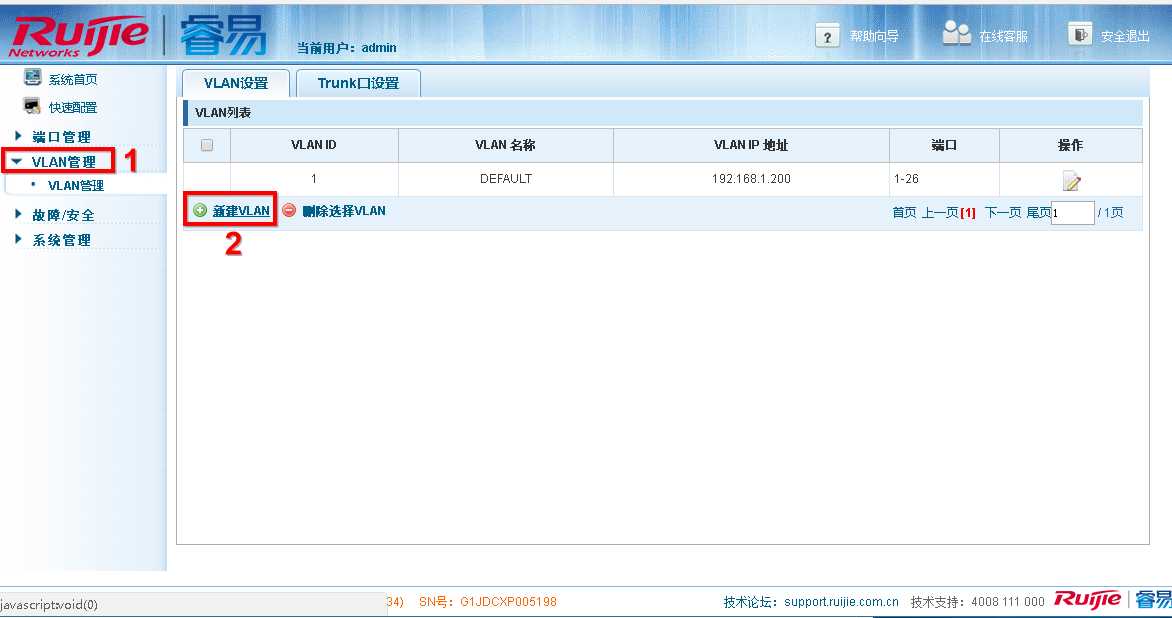Go to 尾页 last page

click(x=1038, y=213)
